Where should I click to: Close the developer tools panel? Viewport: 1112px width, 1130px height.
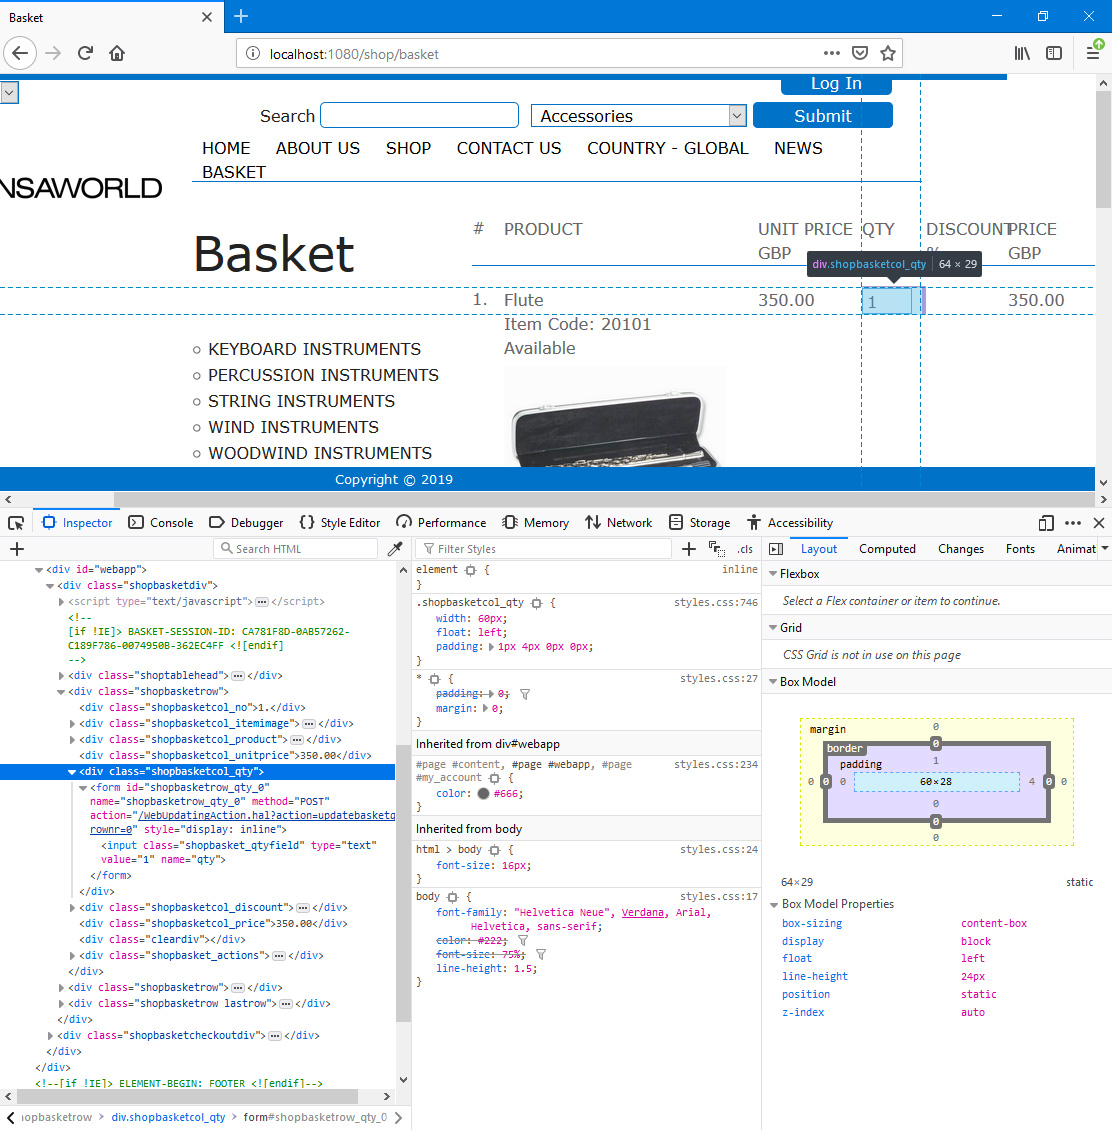(1099, 523)
